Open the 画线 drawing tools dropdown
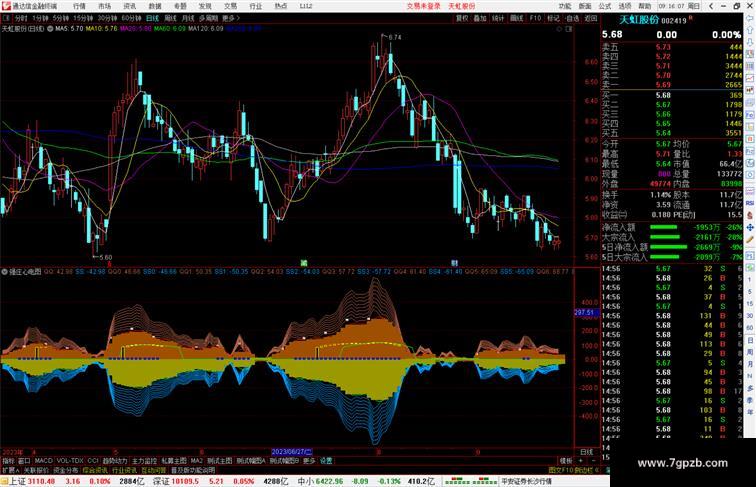756x487 pixels. point(516,18)
